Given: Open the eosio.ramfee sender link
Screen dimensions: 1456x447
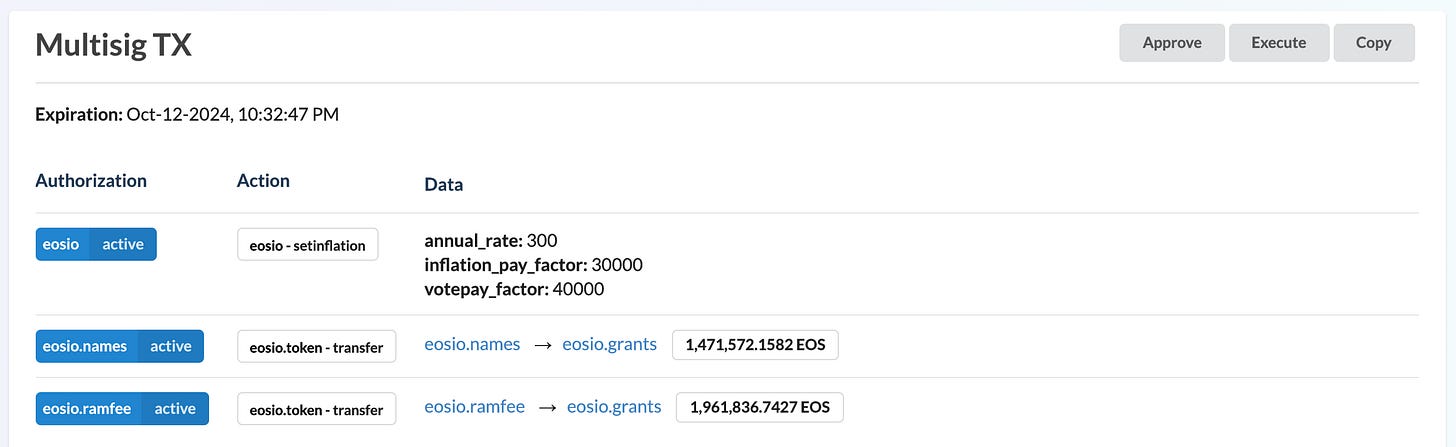Looking at the screenshot, I should [475, 406].
